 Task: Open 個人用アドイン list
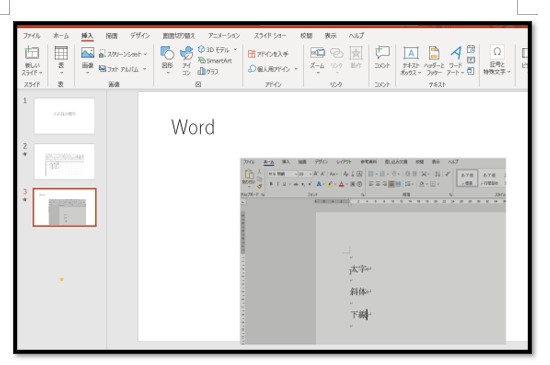pos(269,69)
